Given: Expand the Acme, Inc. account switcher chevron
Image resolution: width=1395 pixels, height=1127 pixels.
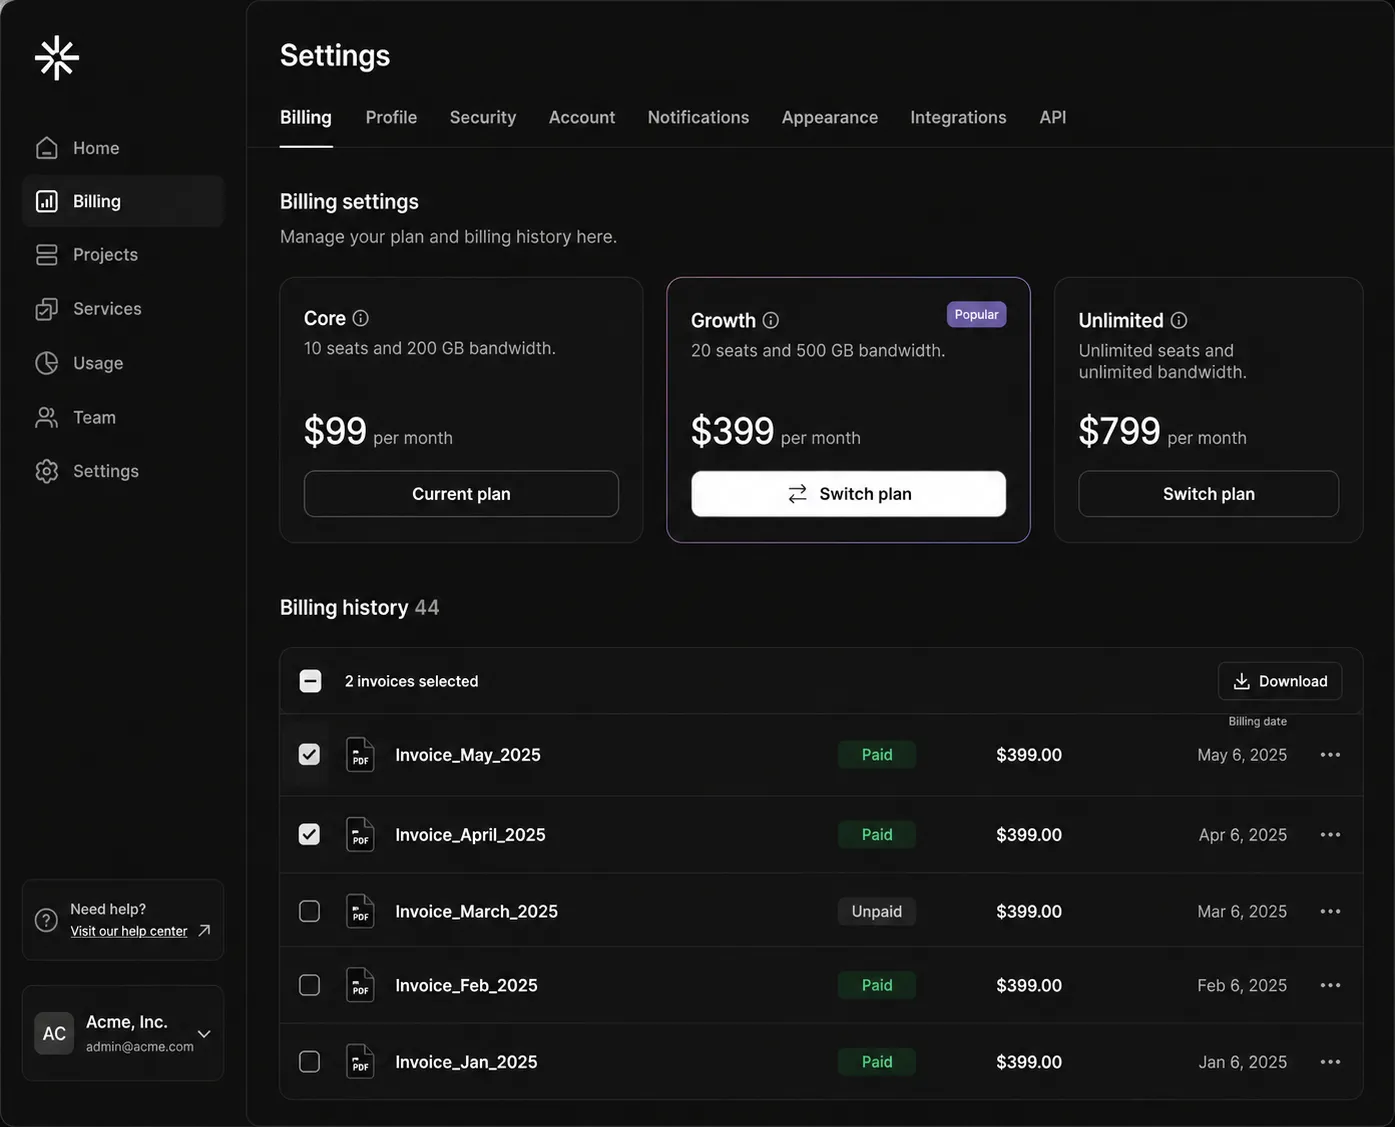Looking at the screenshot, I should click(204, 1034).
